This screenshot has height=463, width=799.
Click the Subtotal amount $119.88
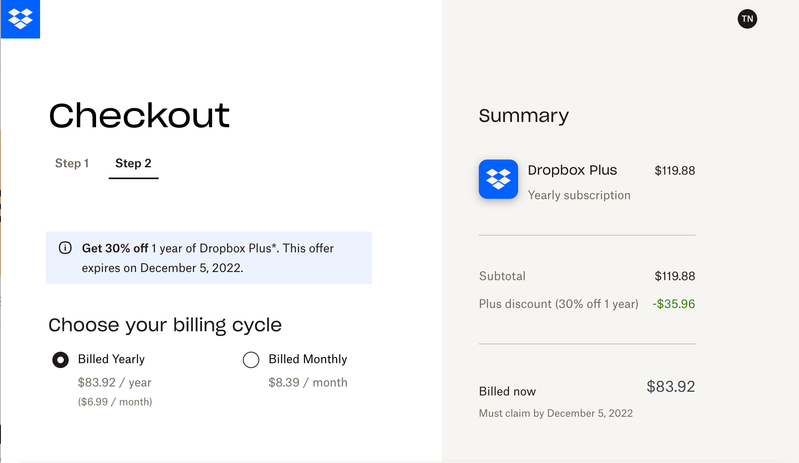(674, 276)
